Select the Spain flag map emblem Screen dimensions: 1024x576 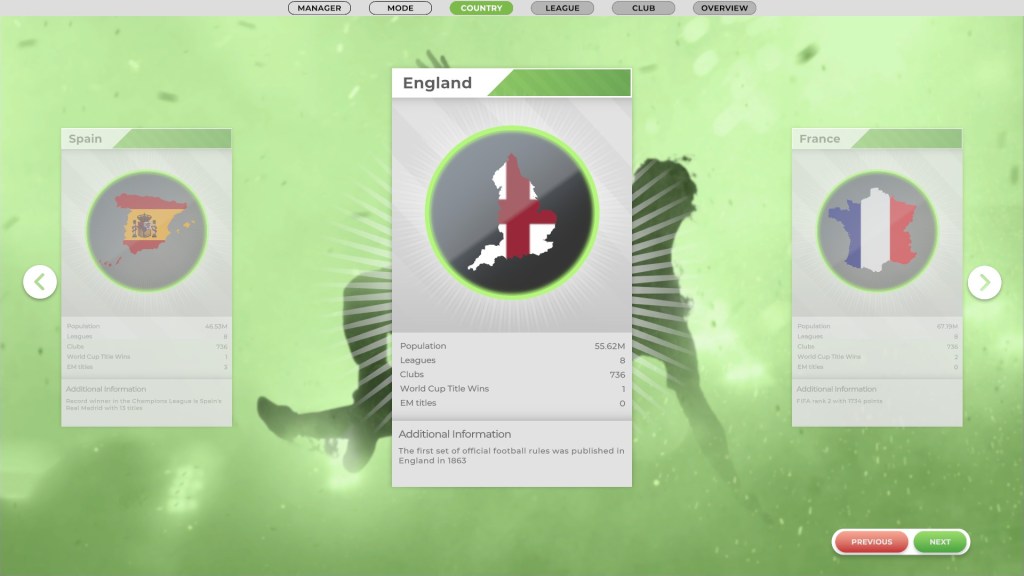146,231
